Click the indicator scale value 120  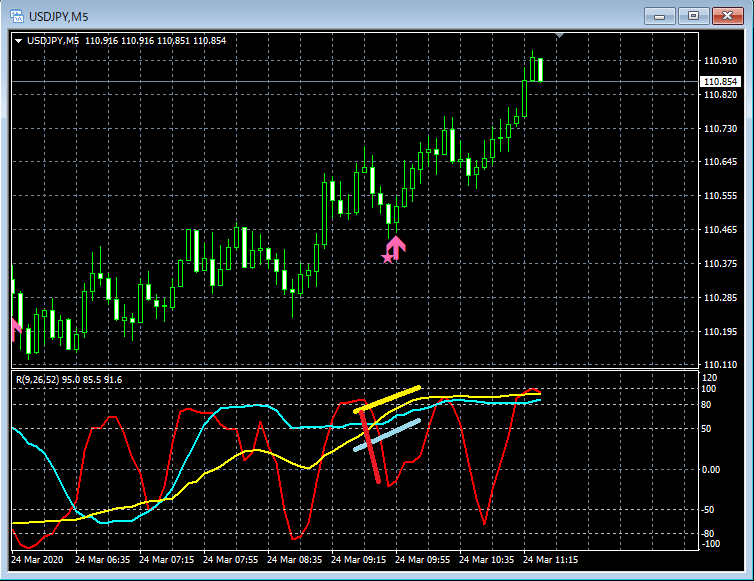click(x=709, y=378)
